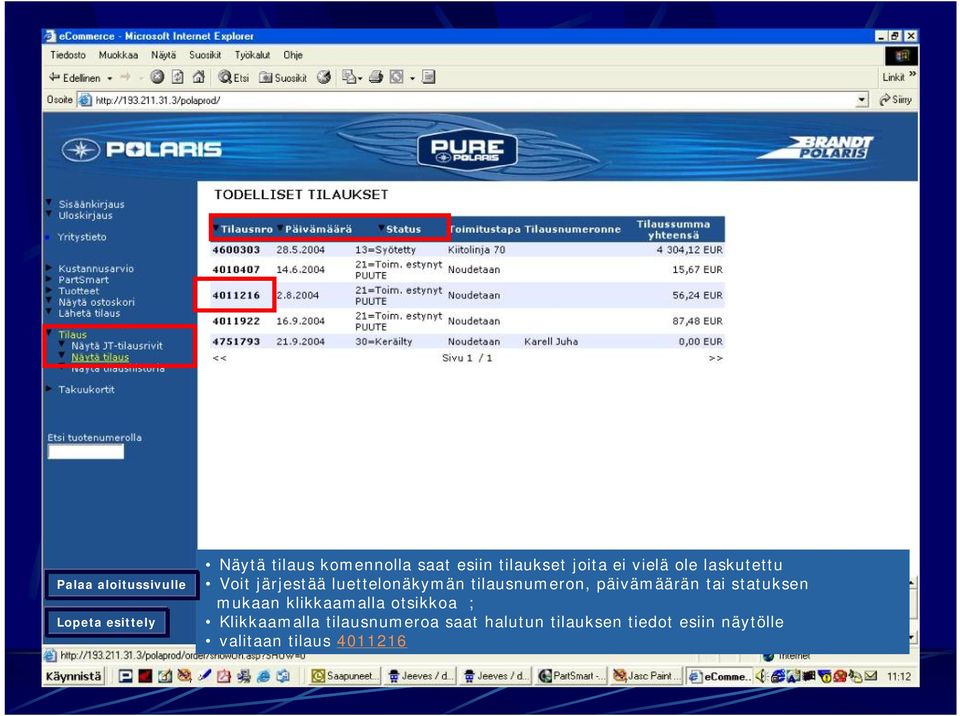Click the speaker volume tray icon
Image resolution: width=960 pixels, height=716 pixels.
click(762, 676)
